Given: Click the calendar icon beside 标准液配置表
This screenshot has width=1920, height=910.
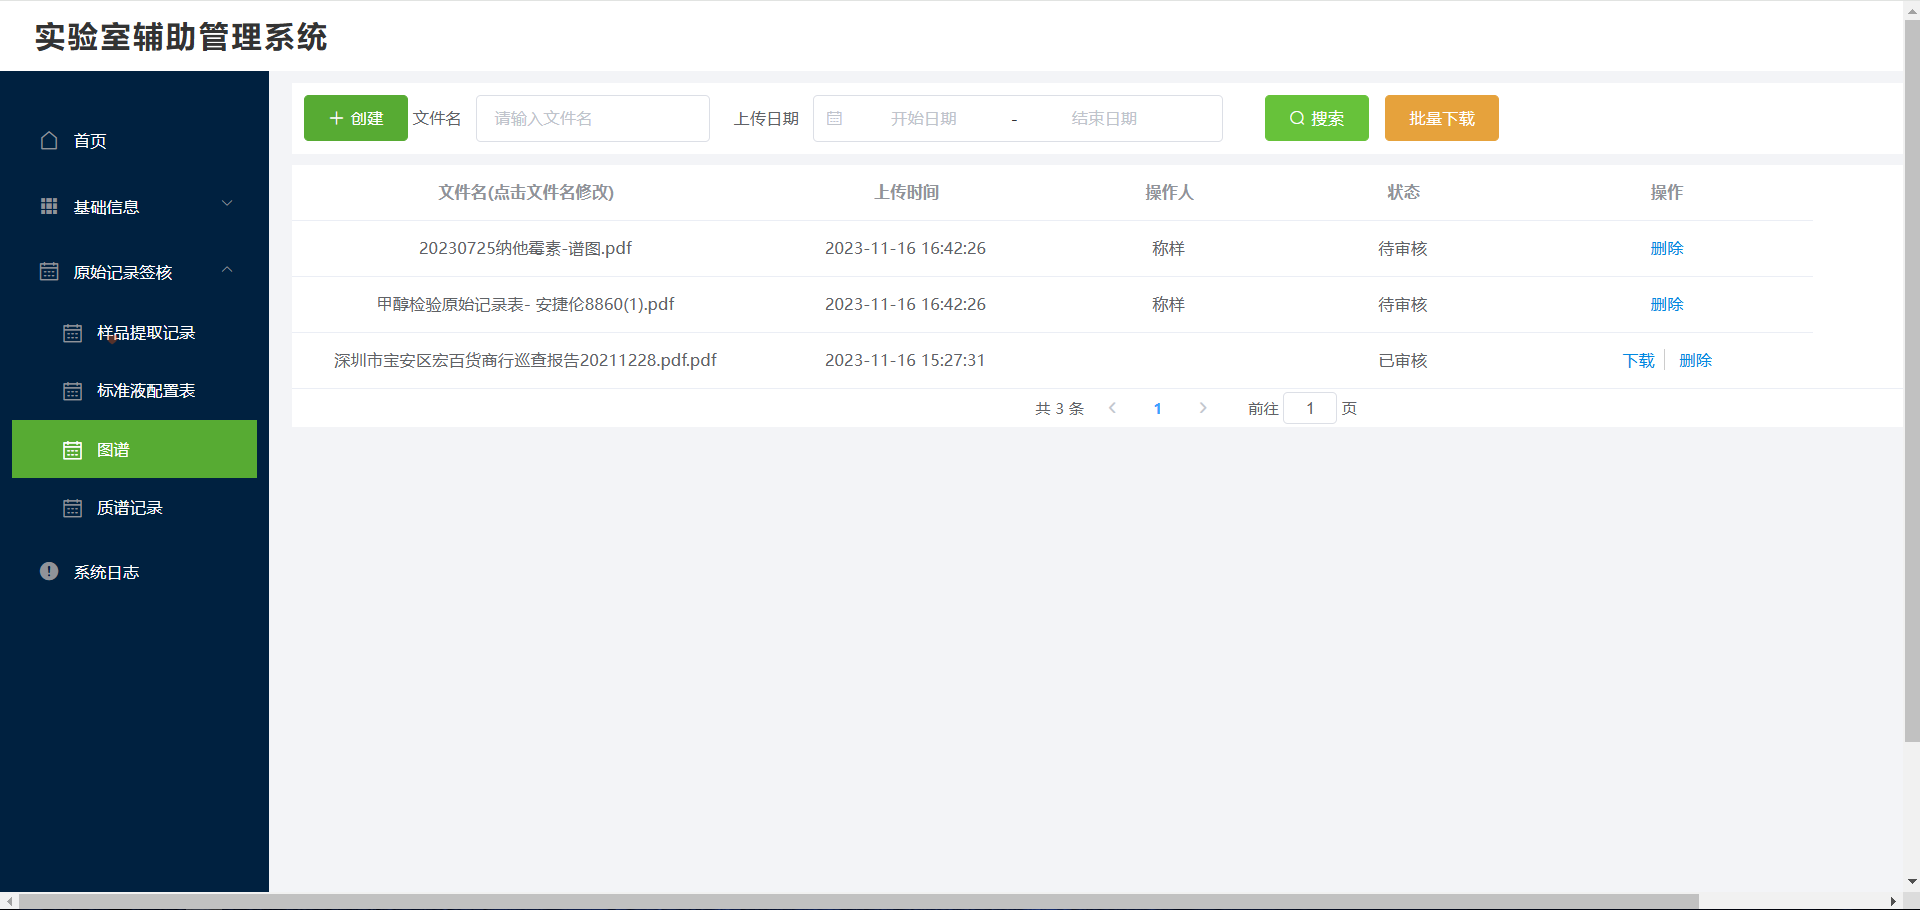Looking at the screenshot, I should [73, 391].
